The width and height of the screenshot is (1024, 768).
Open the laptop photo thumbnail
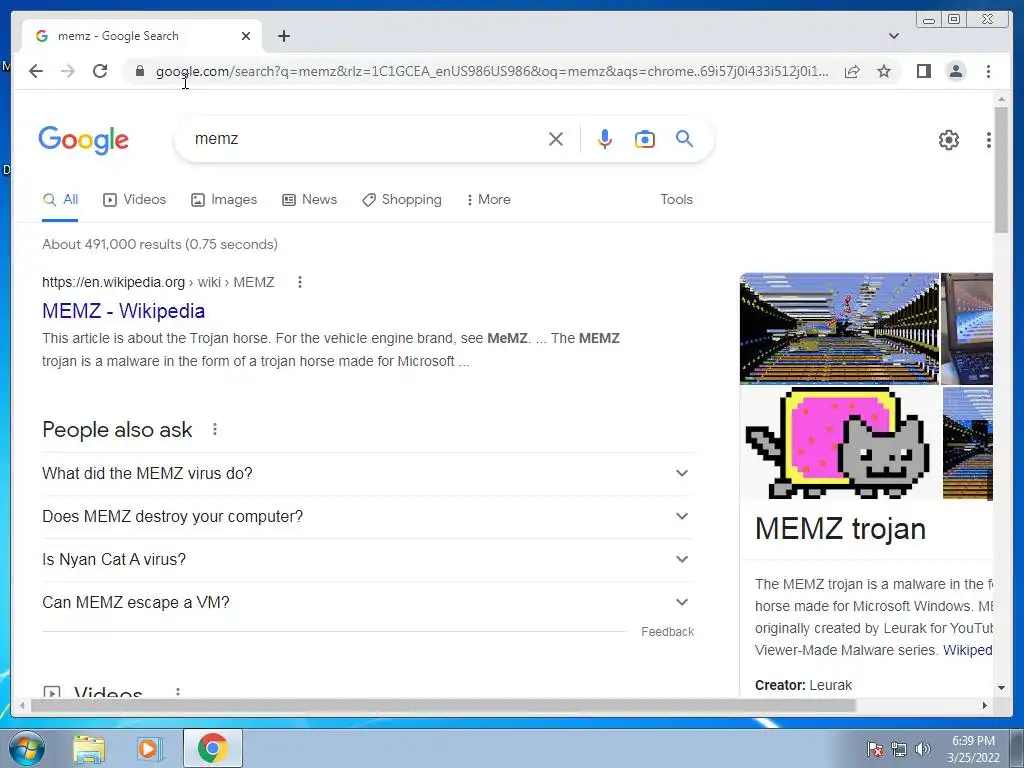click(x=967, y=328)
